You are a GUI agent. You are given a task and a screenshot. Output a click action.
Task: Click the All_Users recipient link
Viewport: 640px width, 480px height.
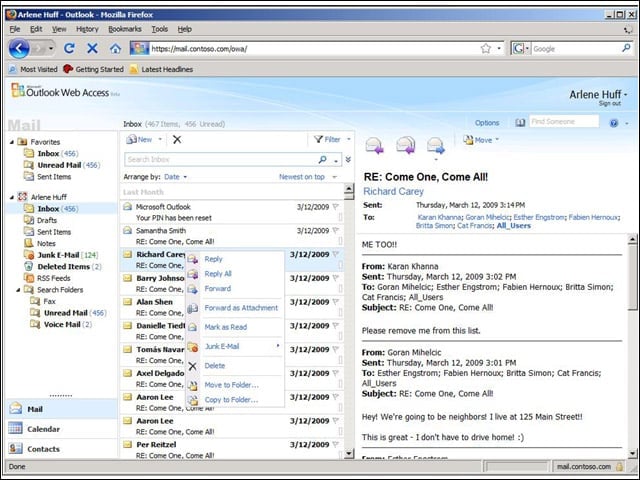pyautogui.click(x=513, y=225)
